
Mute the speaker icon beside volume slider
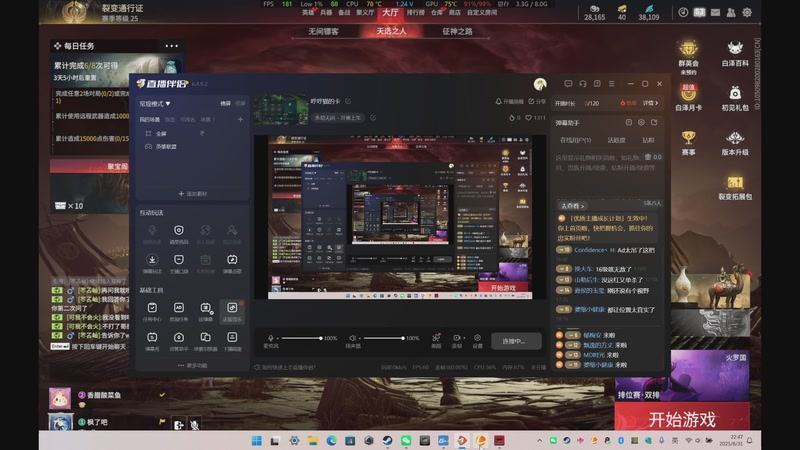tap(352, 338)
